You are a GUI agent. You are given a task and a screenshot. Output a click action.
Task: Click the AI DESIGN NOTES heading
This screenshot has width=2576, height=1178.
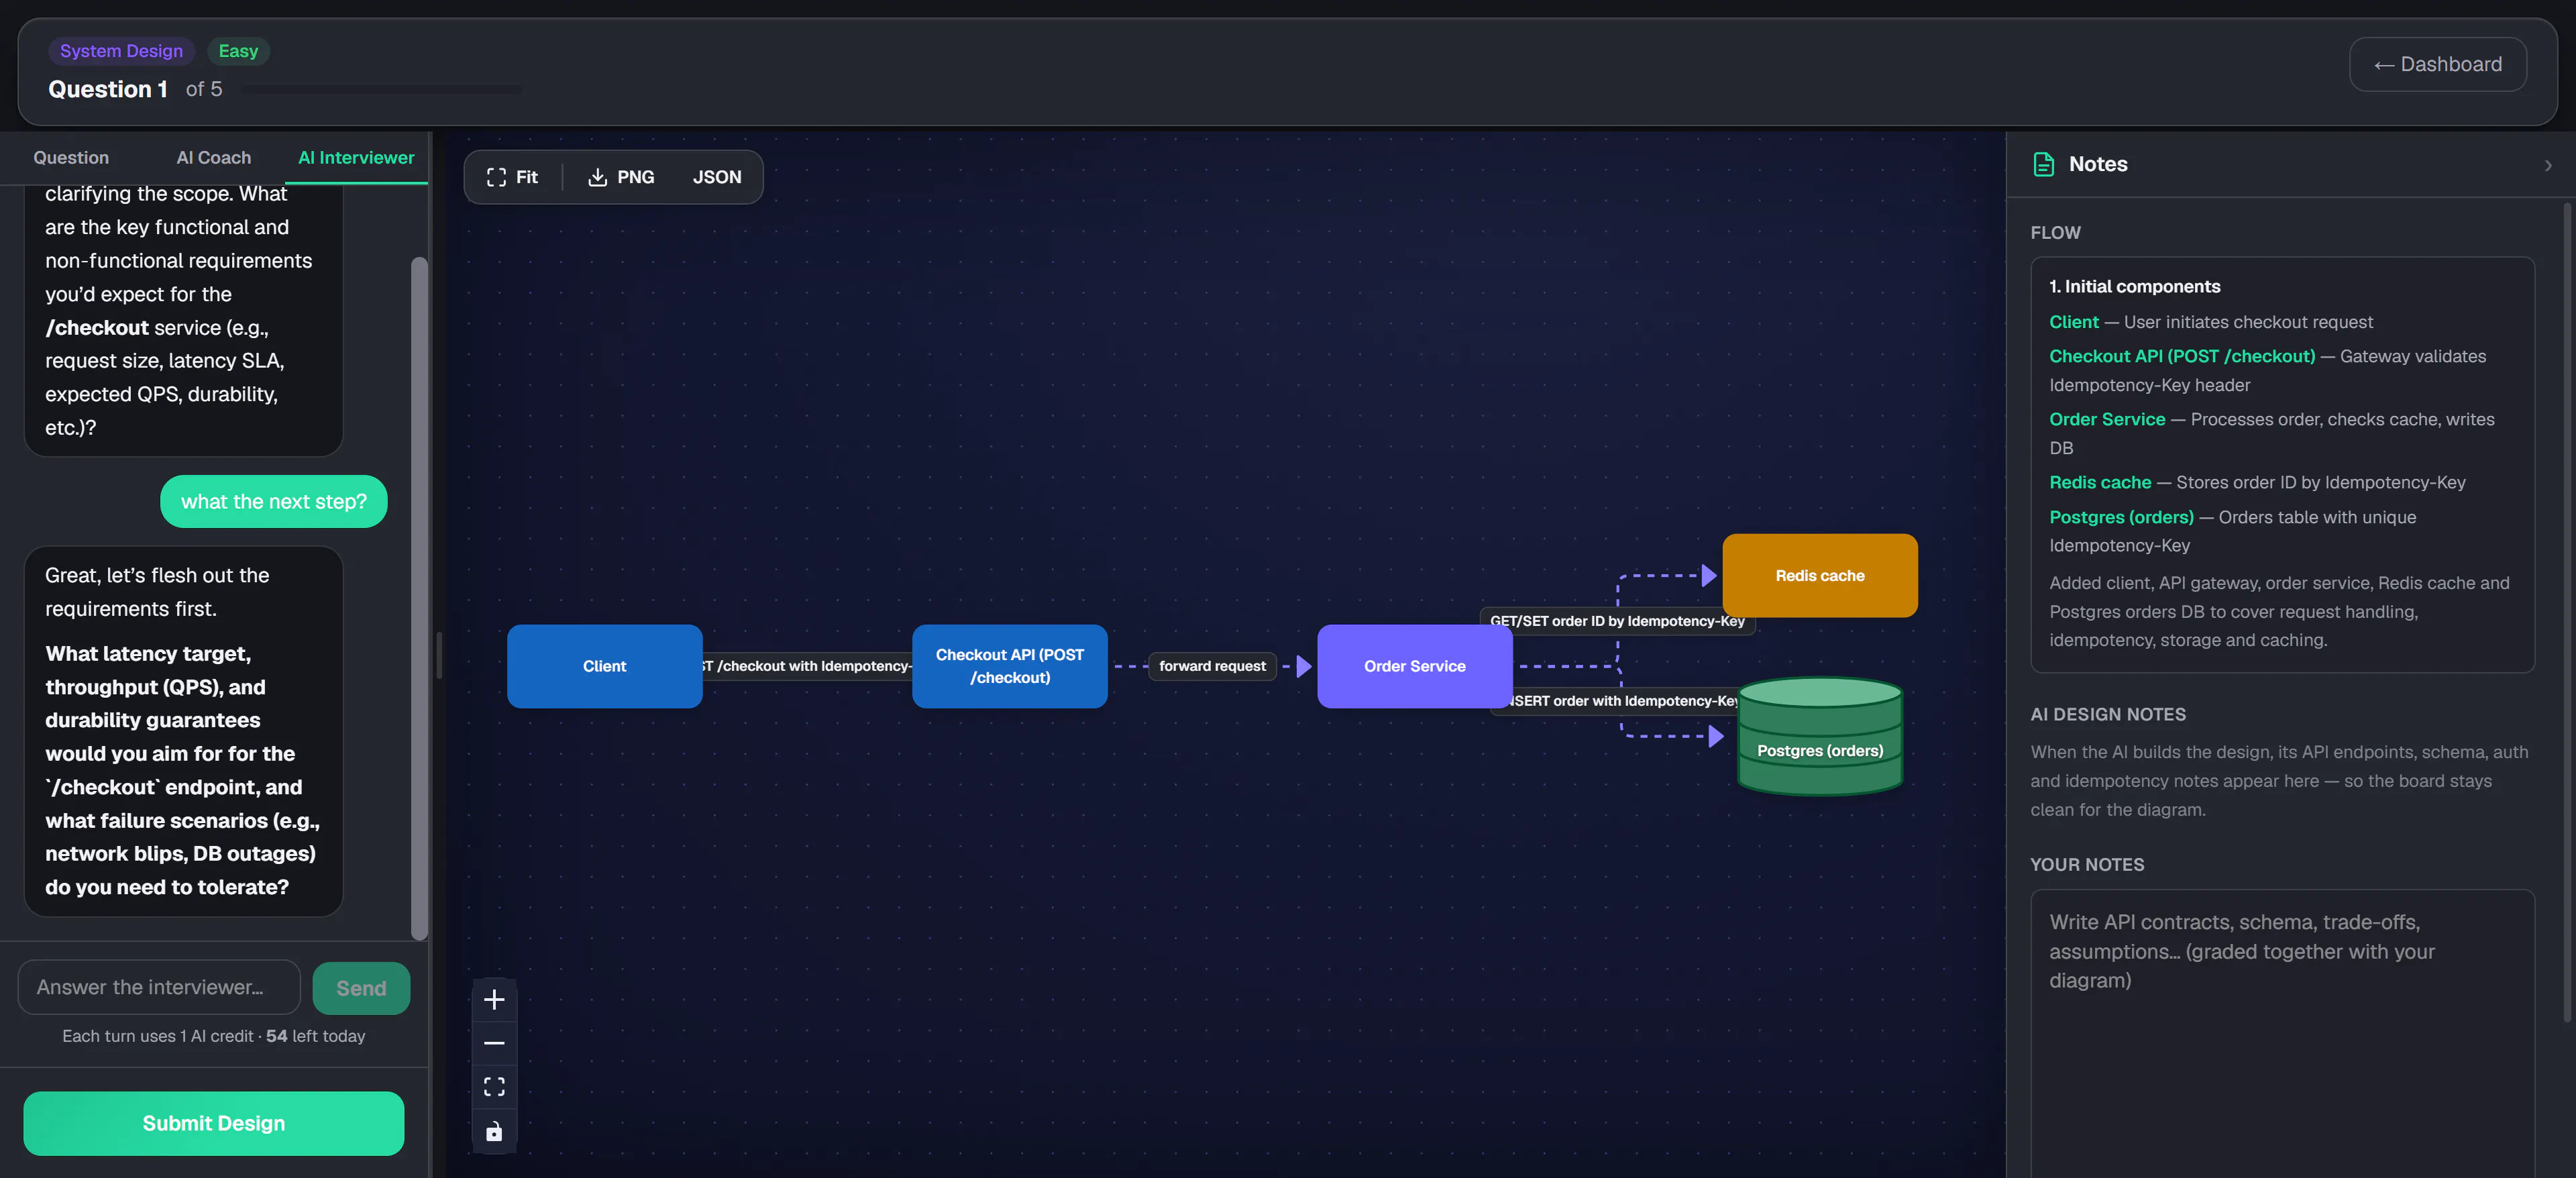[2108, 714]
